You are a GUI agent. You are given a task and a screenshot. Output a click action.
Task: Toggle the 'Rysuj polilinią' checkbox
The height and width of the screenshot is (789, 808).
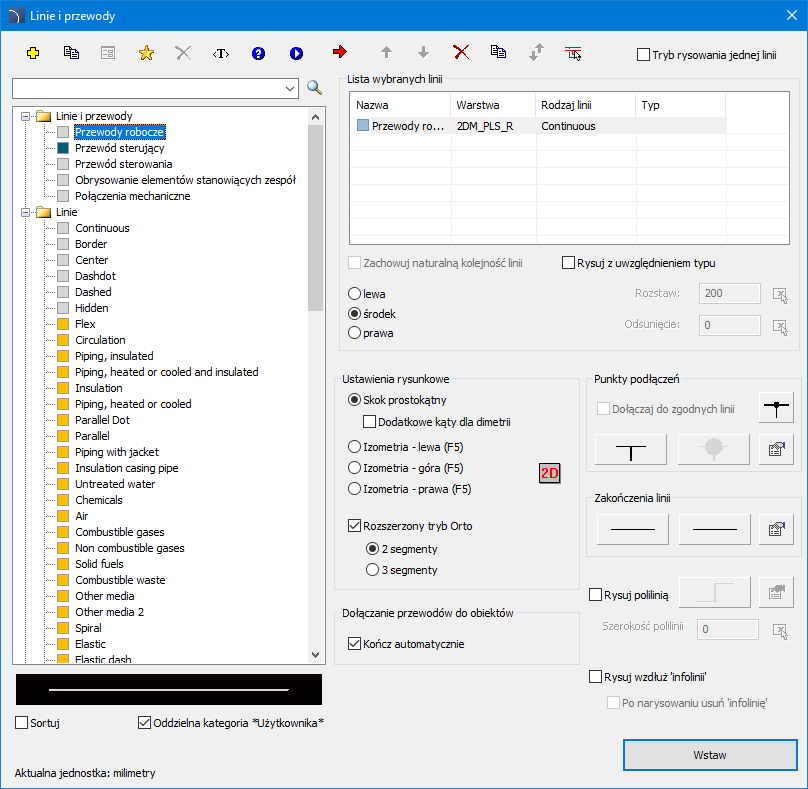596,594
